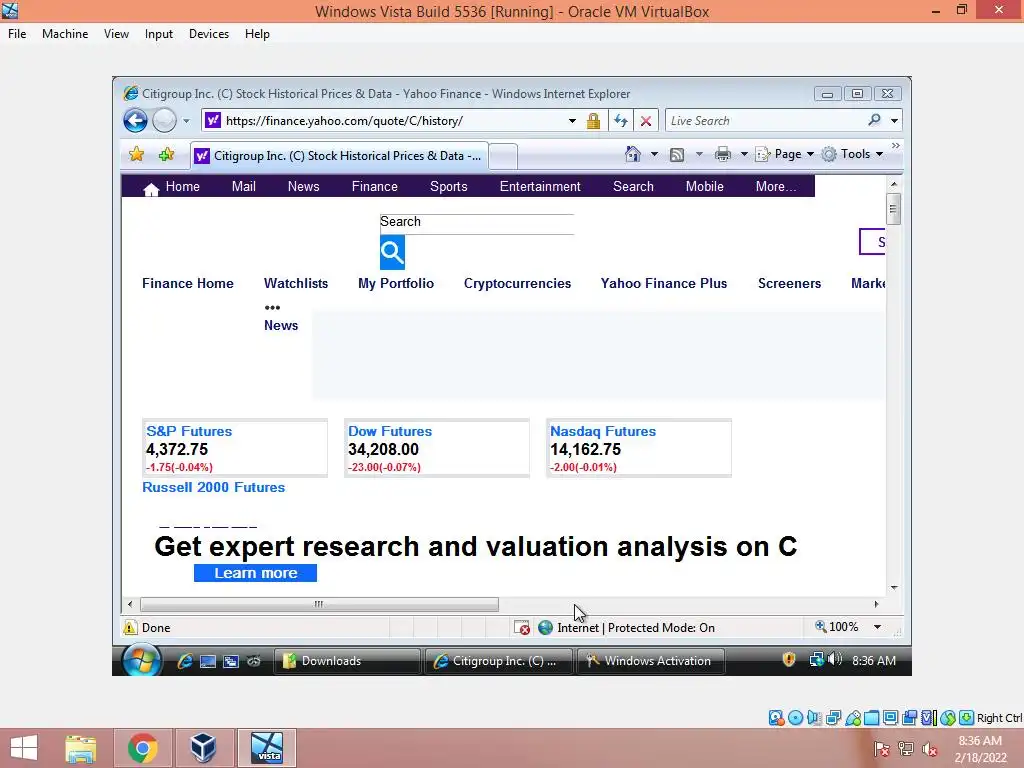Click VirtualBox audio indicator icon
The image size is (1024, 768).
[814, 718]
